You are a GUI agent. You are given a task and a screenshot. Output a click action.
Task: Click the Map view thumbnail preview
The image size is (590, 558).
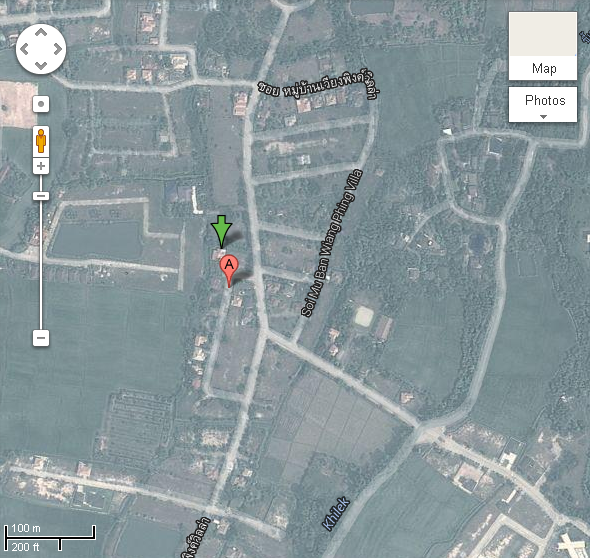click(543, 34)
